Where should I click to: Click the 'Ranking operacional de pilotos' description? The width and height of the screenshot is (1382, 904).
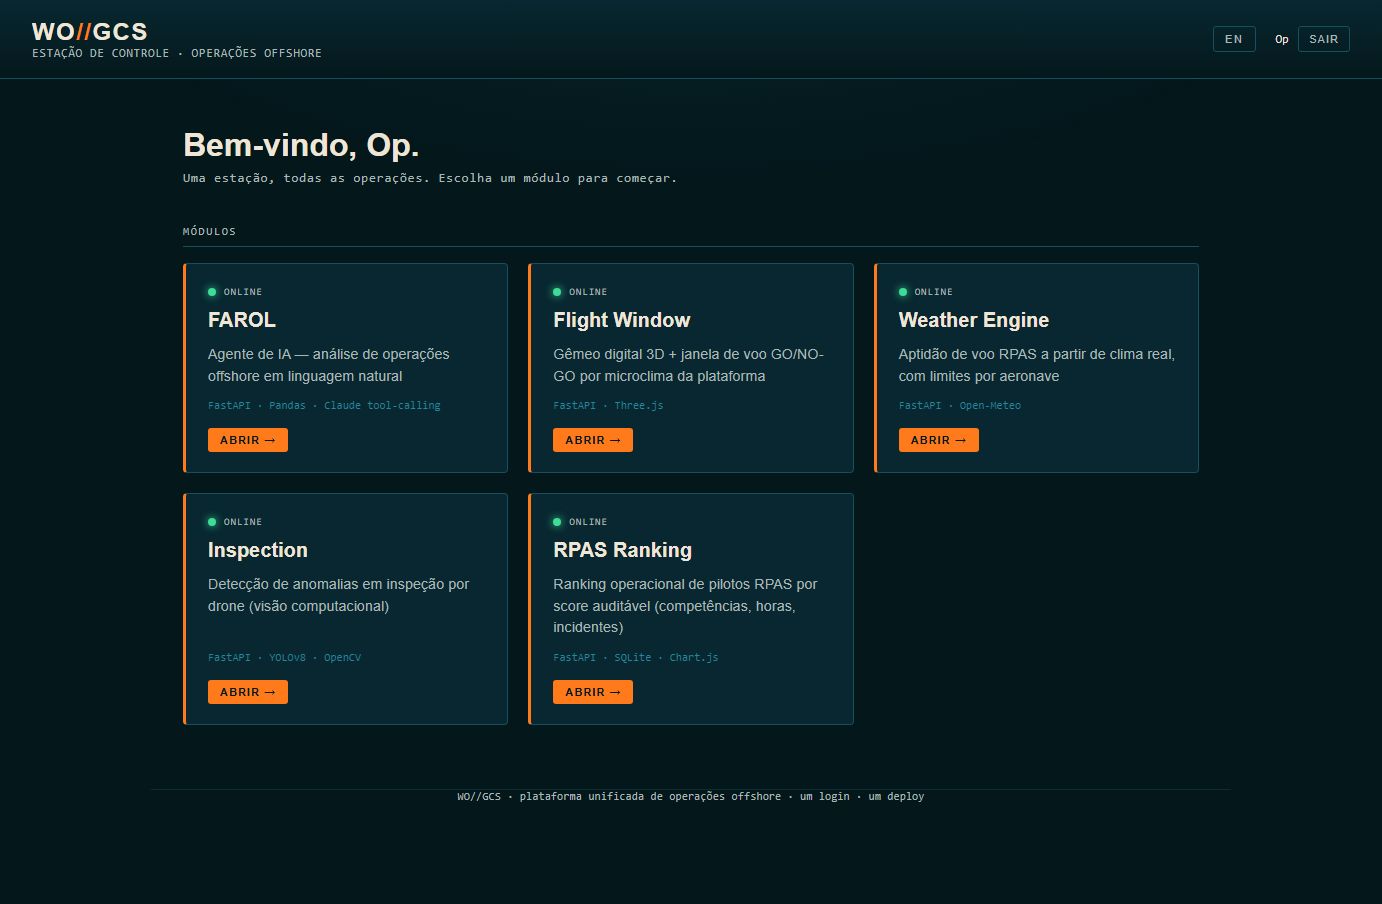(685, 606)
